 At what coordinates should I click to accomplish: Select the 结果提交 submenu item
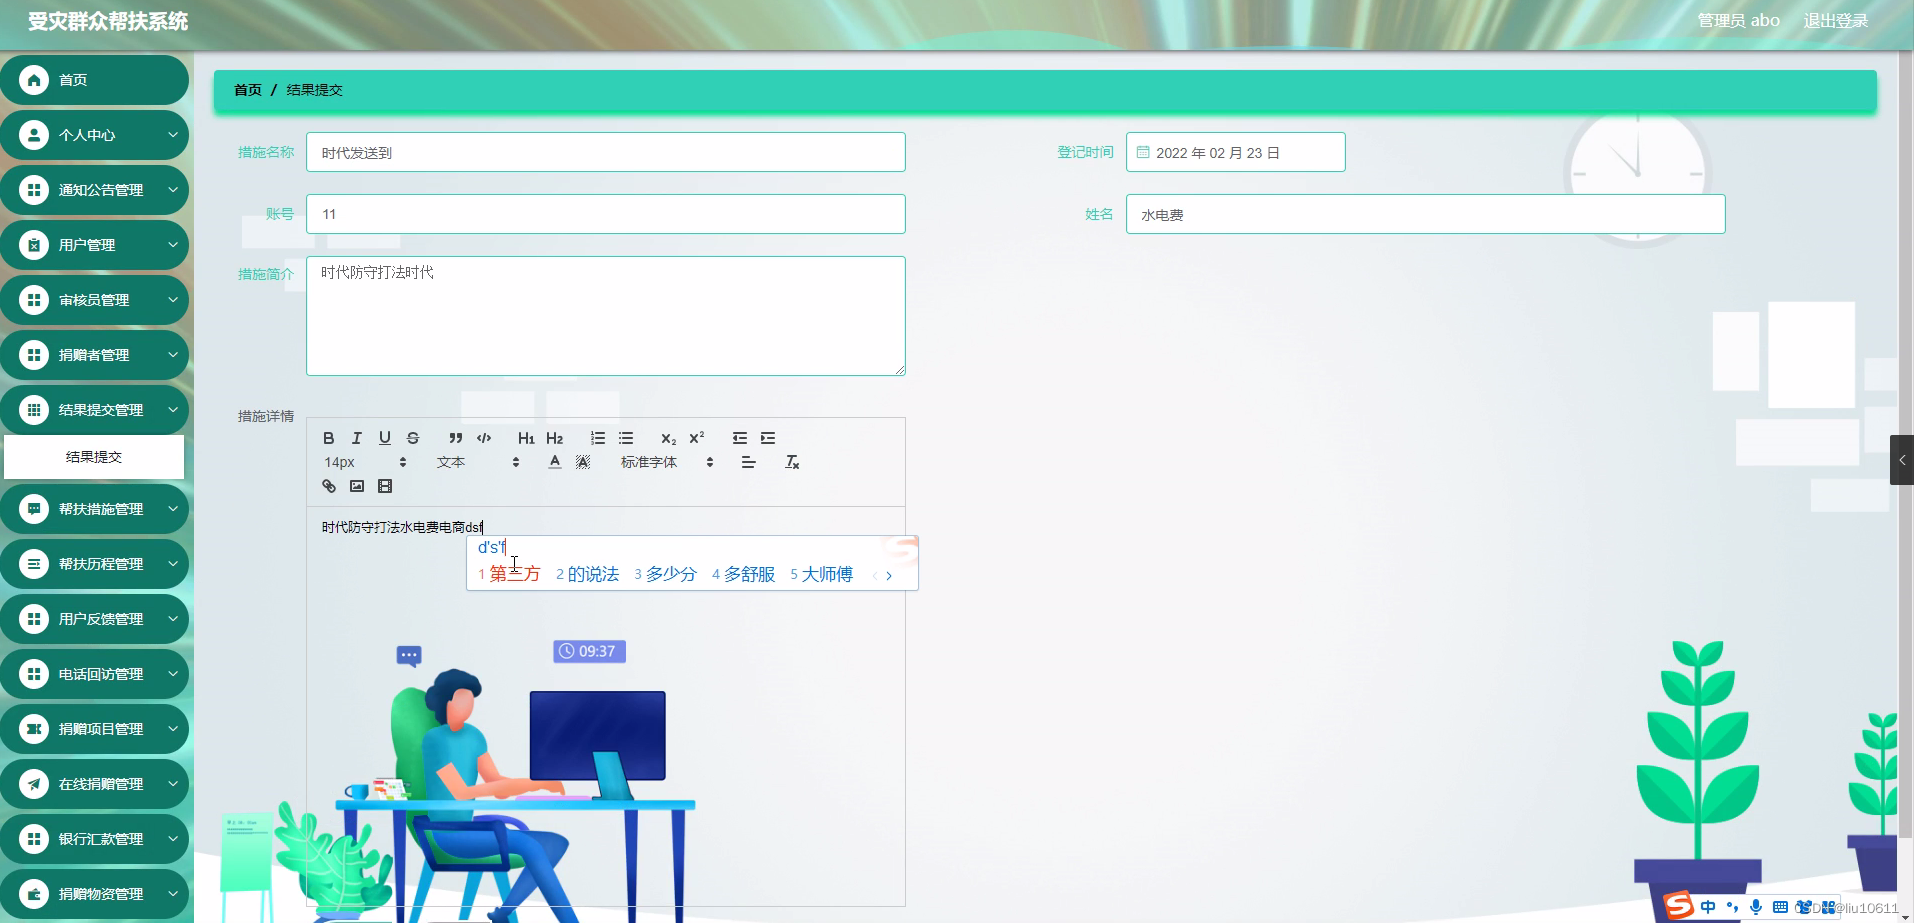(x=94, y=457)
